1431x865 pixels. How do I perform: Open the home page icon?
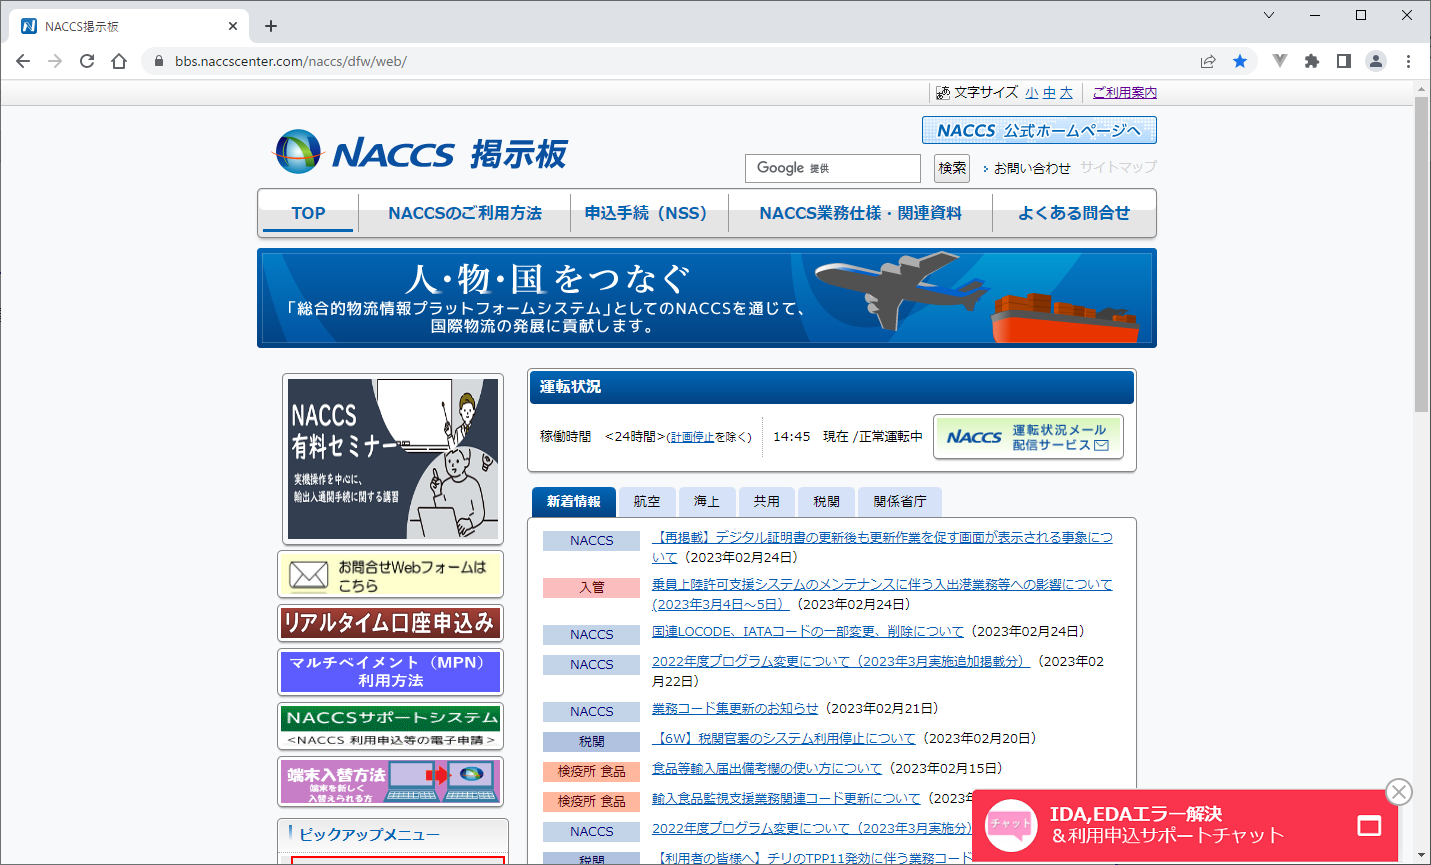coord(119,61)
